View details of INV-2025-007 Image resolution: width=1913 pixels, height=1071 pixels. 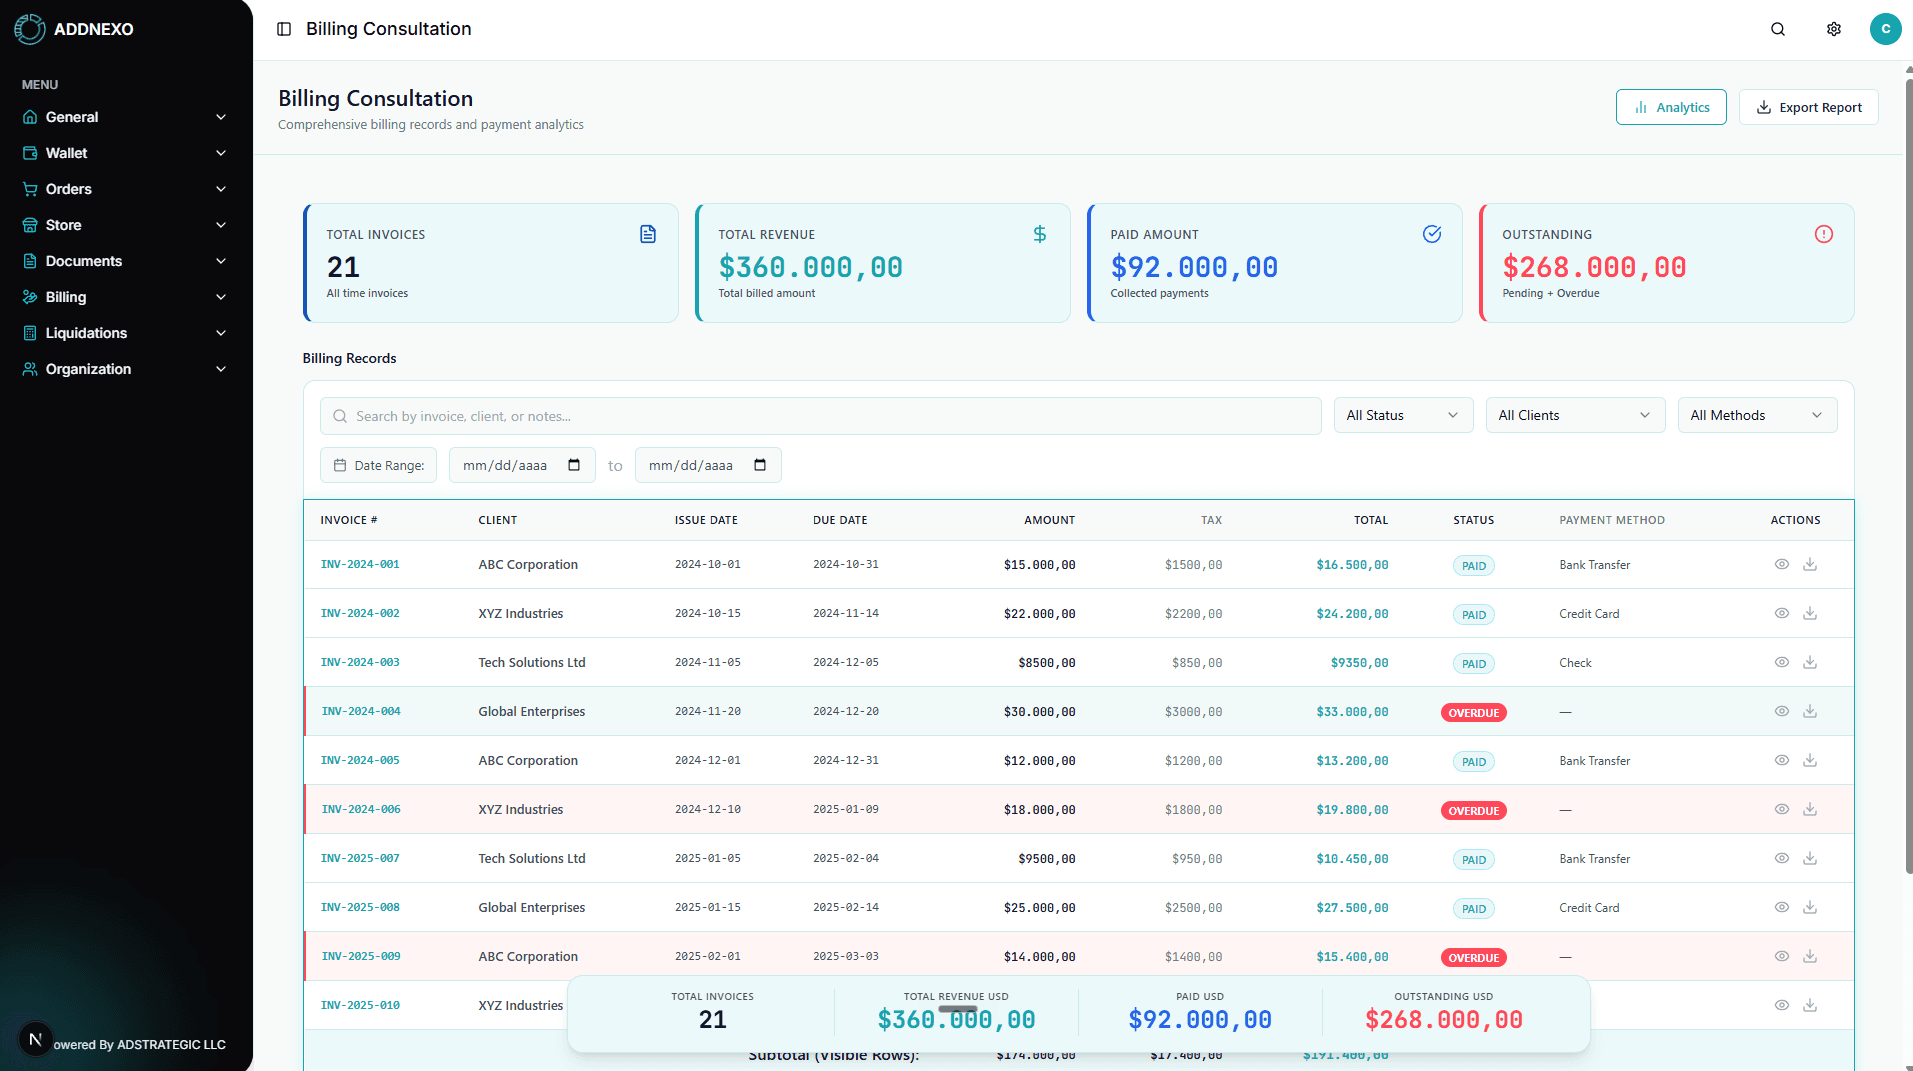[1782, 858]
